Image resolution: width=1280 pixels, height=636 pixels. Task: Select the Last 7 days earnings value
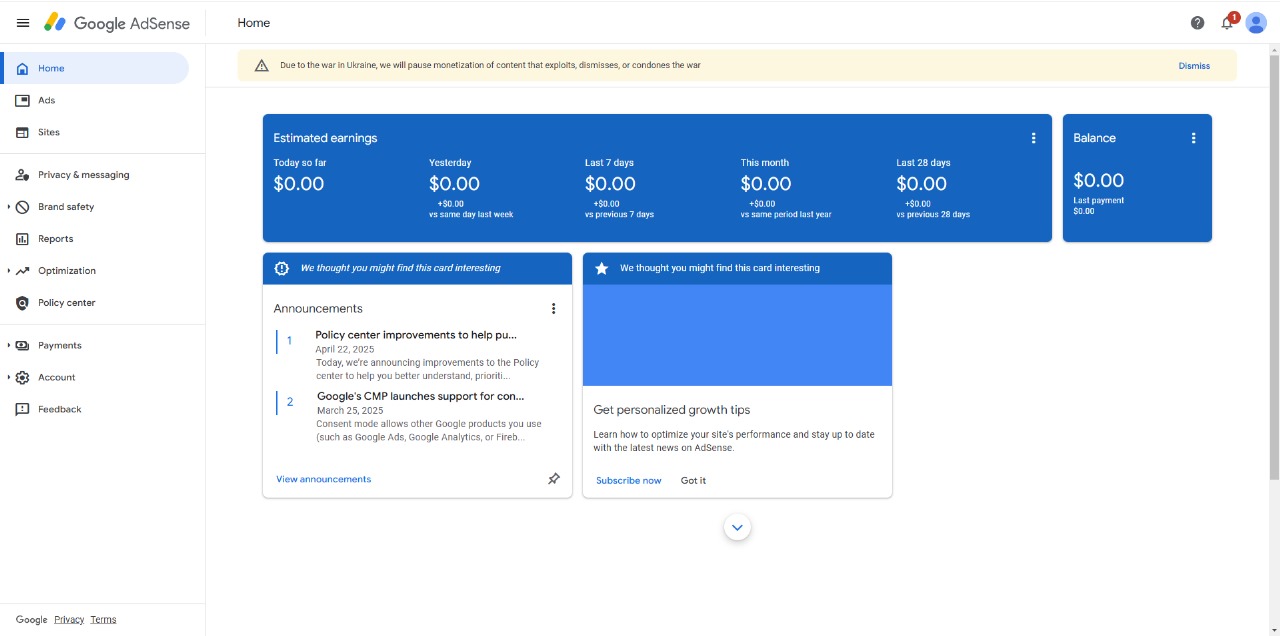tap(610, 184)
